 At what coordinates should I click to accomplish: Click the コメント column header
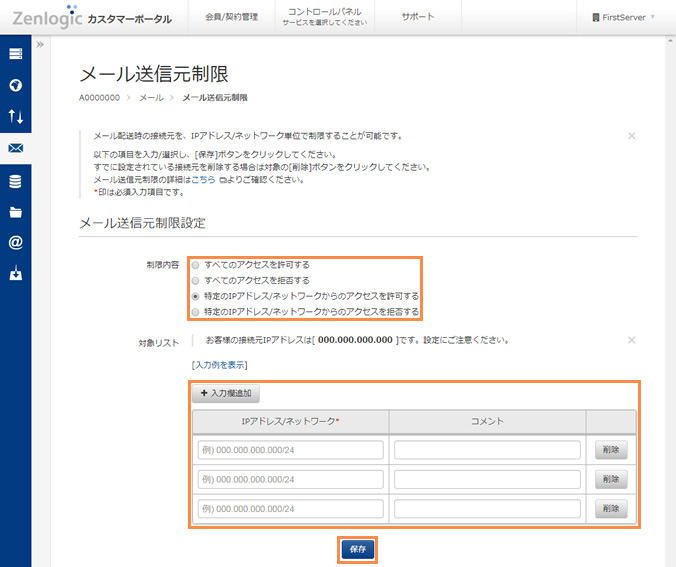(487, 421)
